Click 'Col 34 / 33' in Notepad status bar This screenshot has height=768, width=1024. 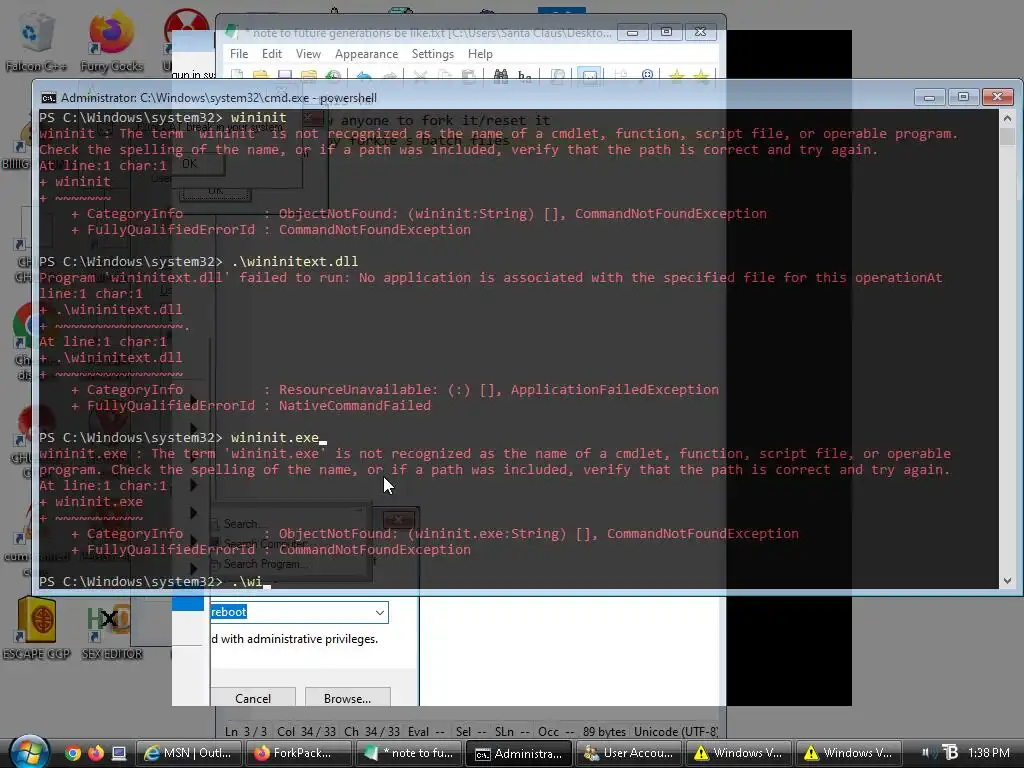tap(306, 731)
